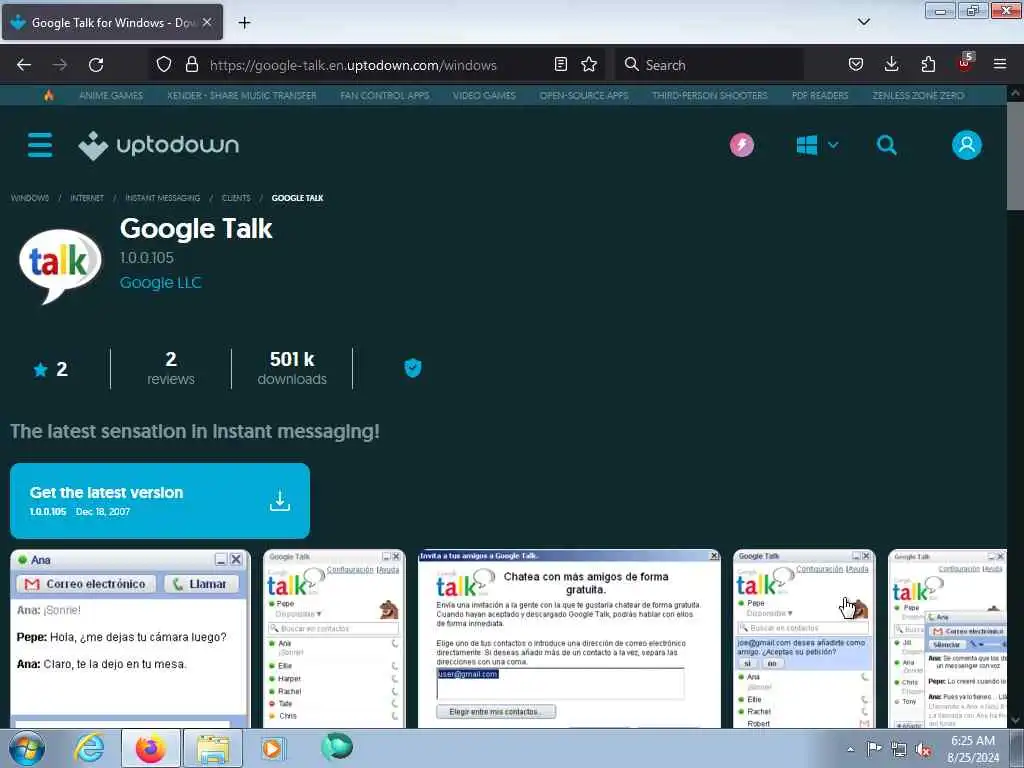Click the muted volume tray icon
The height and width of the screenshot is (768, 1024).
click(923, 749)
